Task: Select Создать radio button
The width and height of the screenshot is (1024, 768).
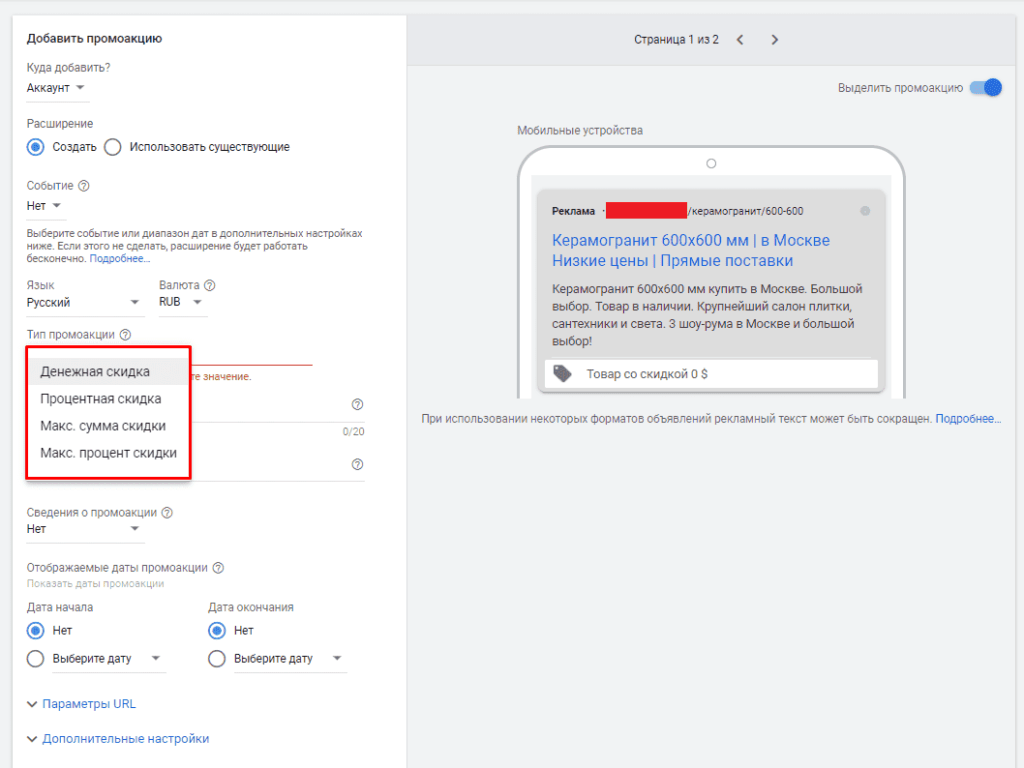Action: 36,147
